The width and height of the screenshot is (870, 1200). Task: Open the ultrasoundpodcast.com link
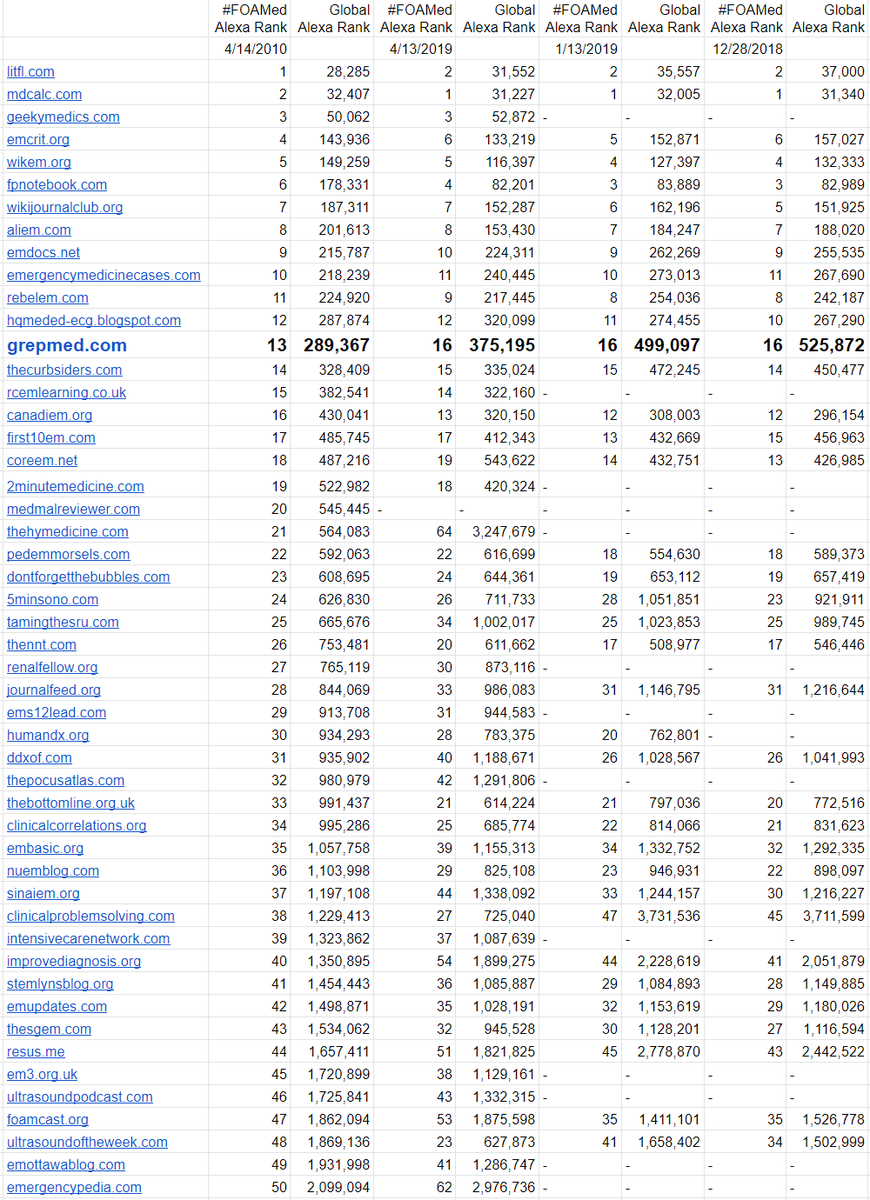(80, 1098)
